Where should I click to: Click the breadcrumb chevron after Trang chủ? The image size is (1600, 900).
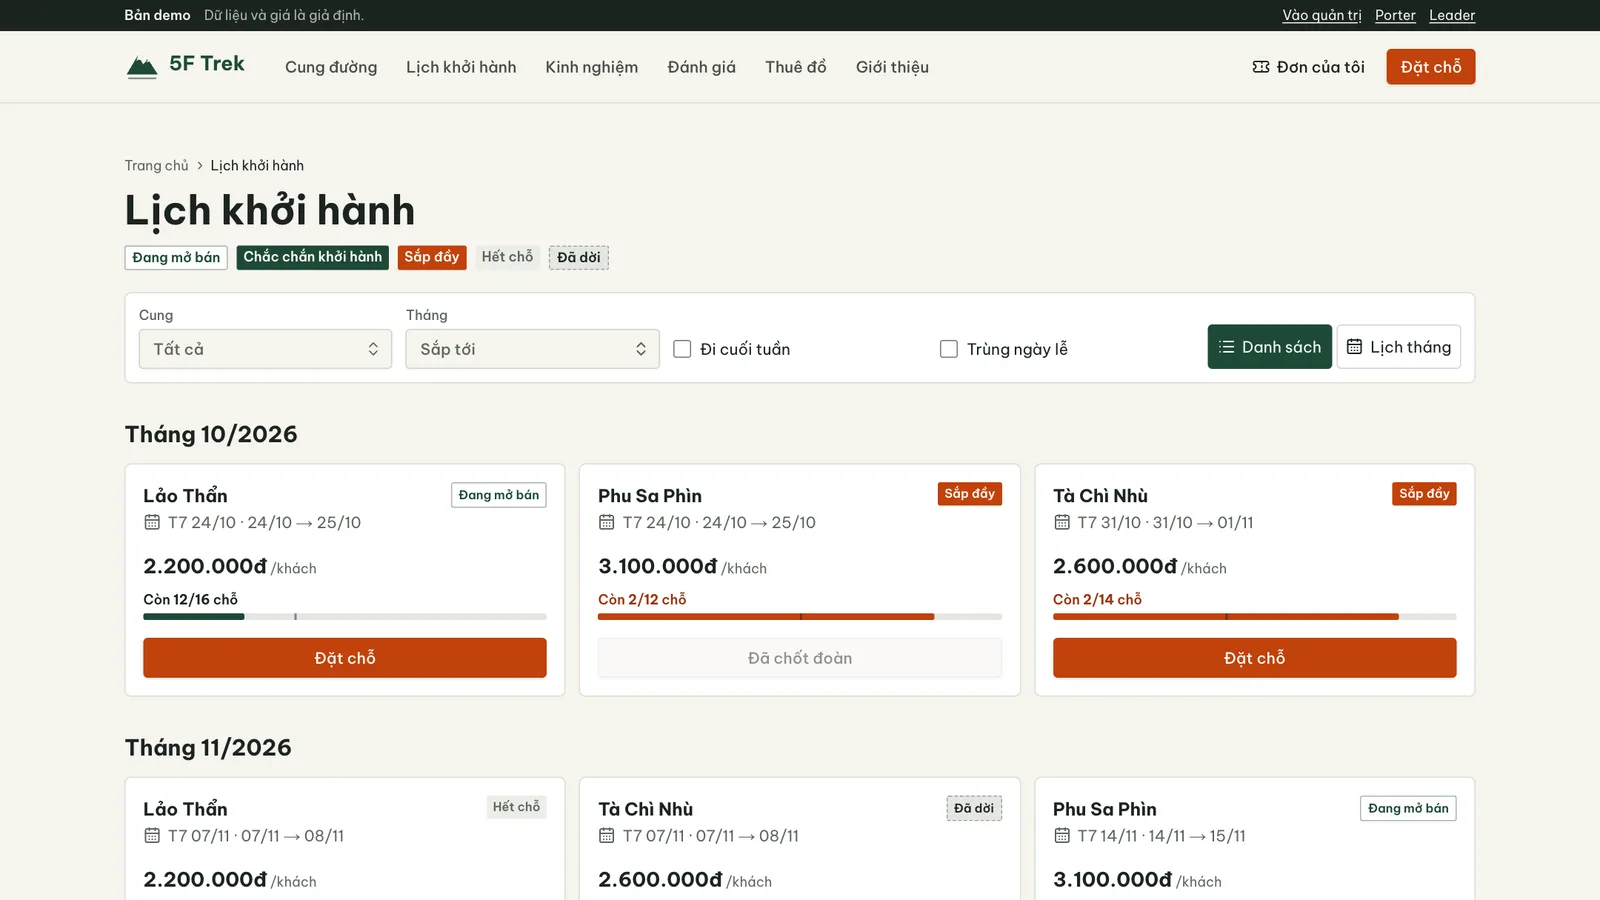coord(200,166)
